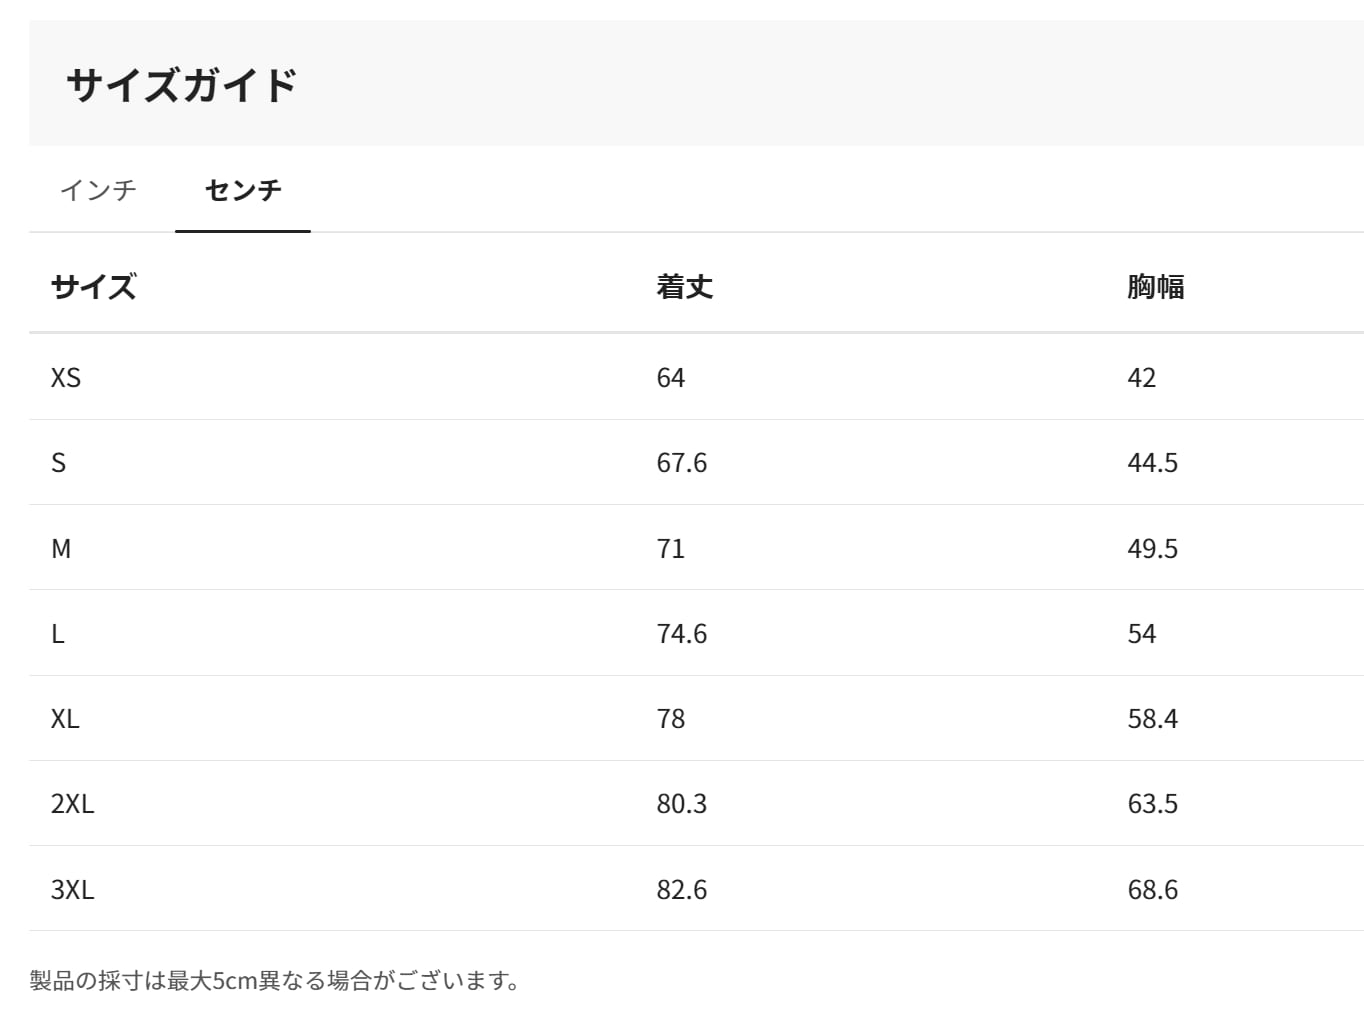Click the 着丈 value 74.6 for size L

coord(681,634)
